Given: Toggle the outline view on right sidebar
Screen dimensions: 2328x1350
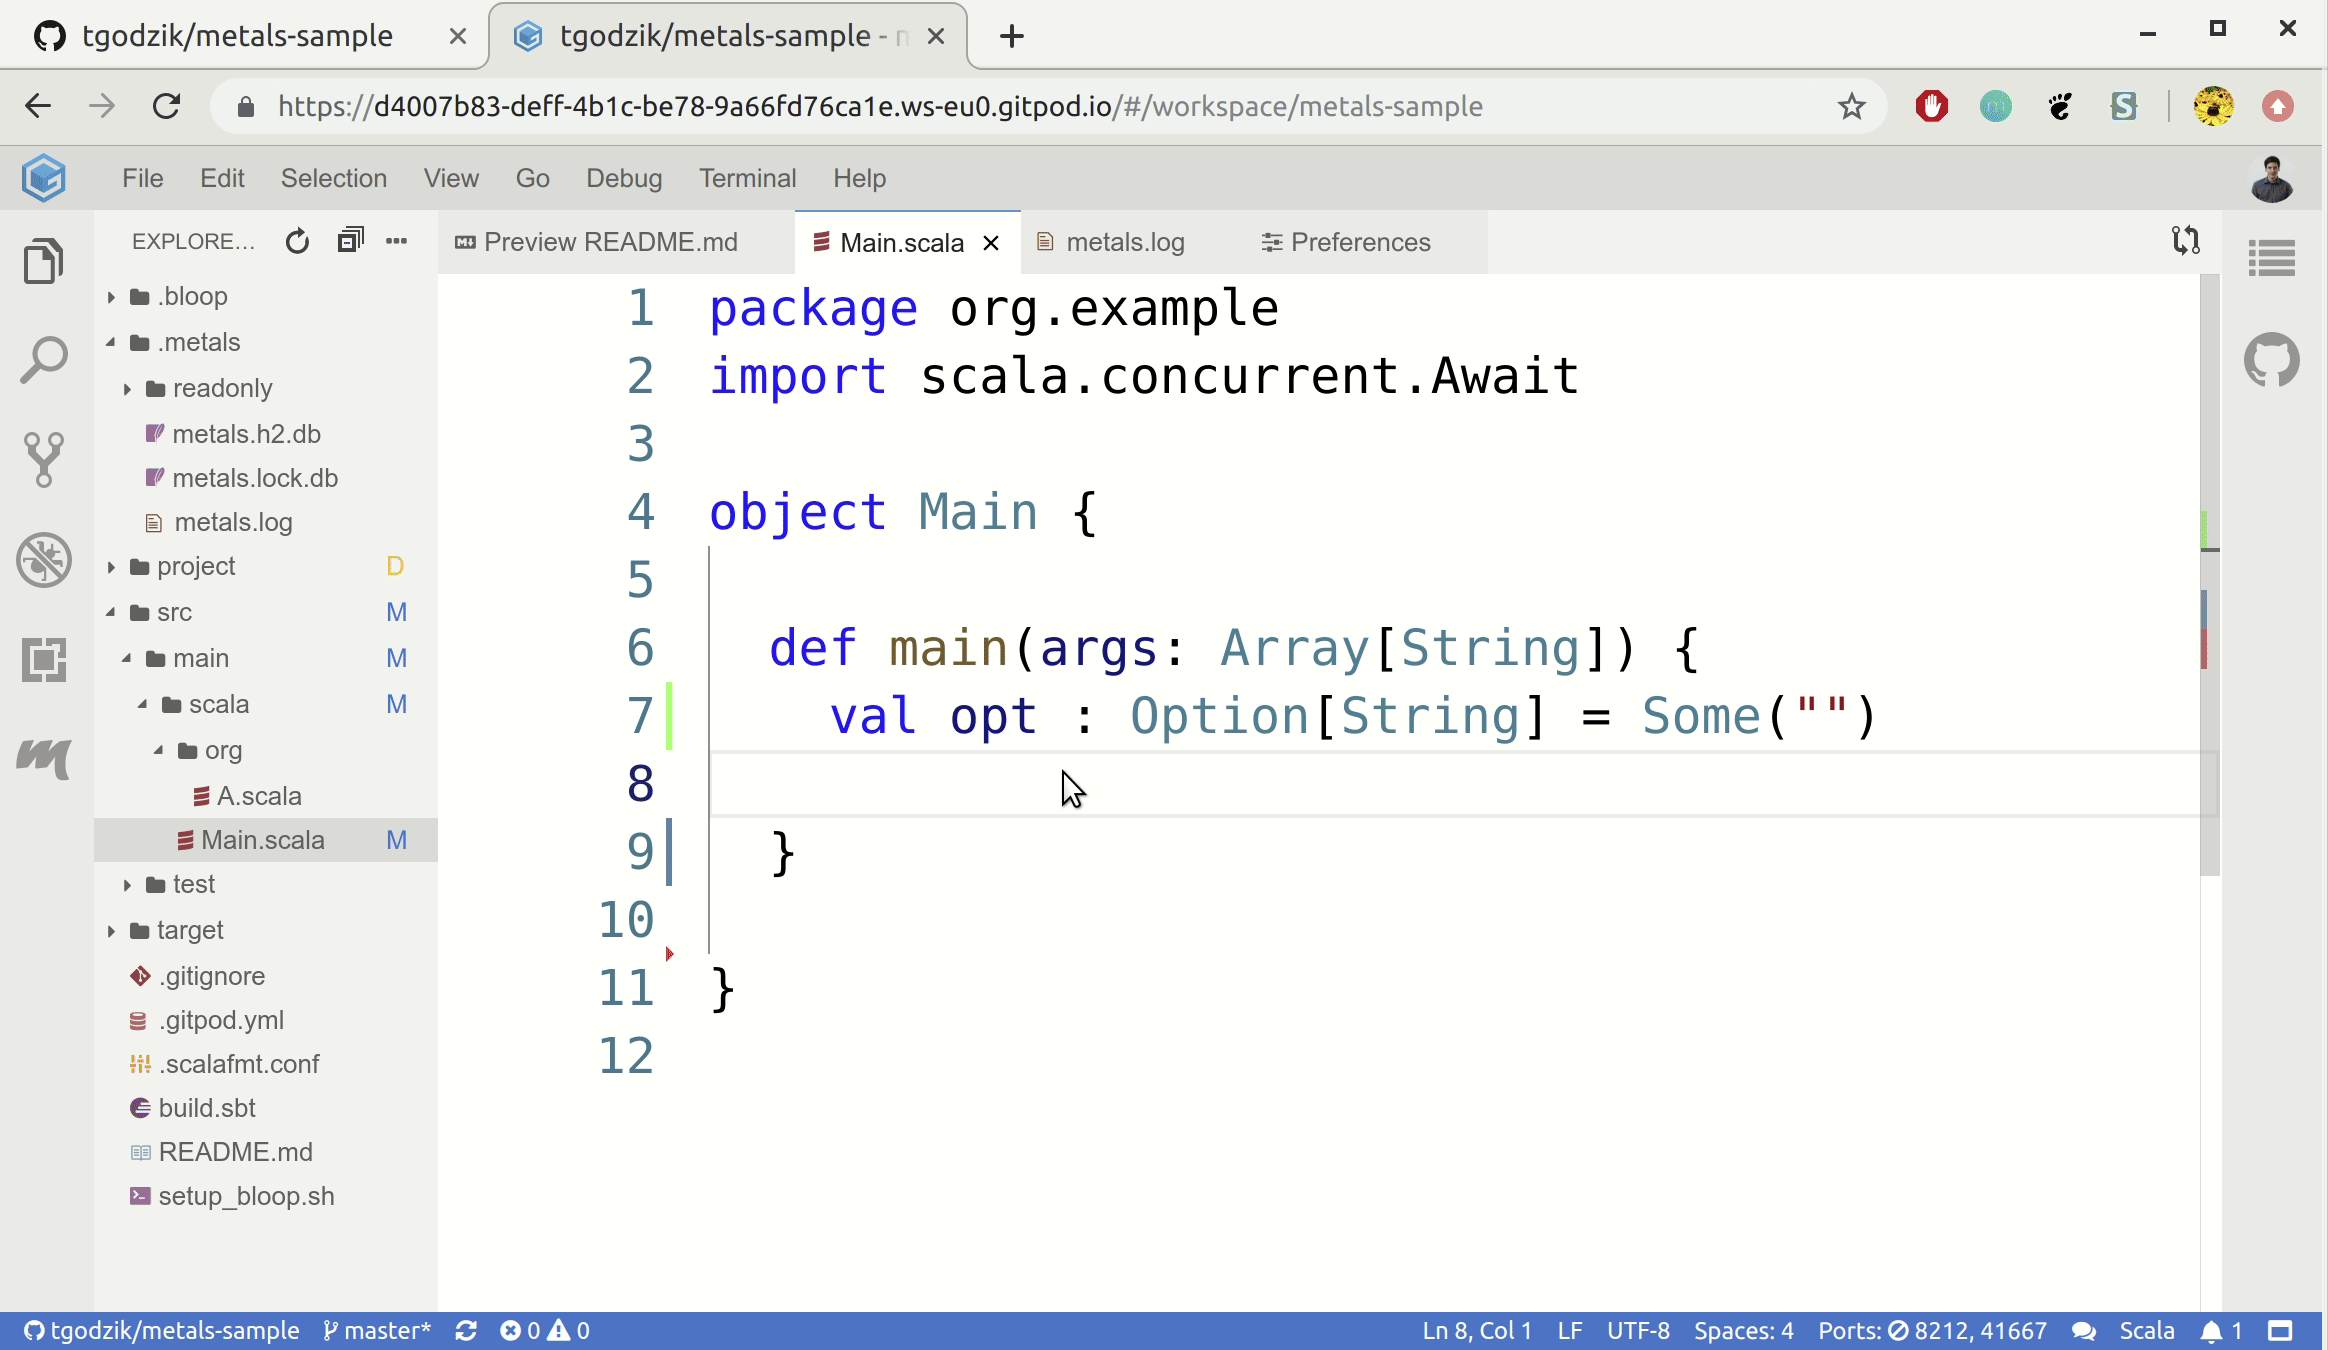Looking at the screenshot, I should 2271,259.
